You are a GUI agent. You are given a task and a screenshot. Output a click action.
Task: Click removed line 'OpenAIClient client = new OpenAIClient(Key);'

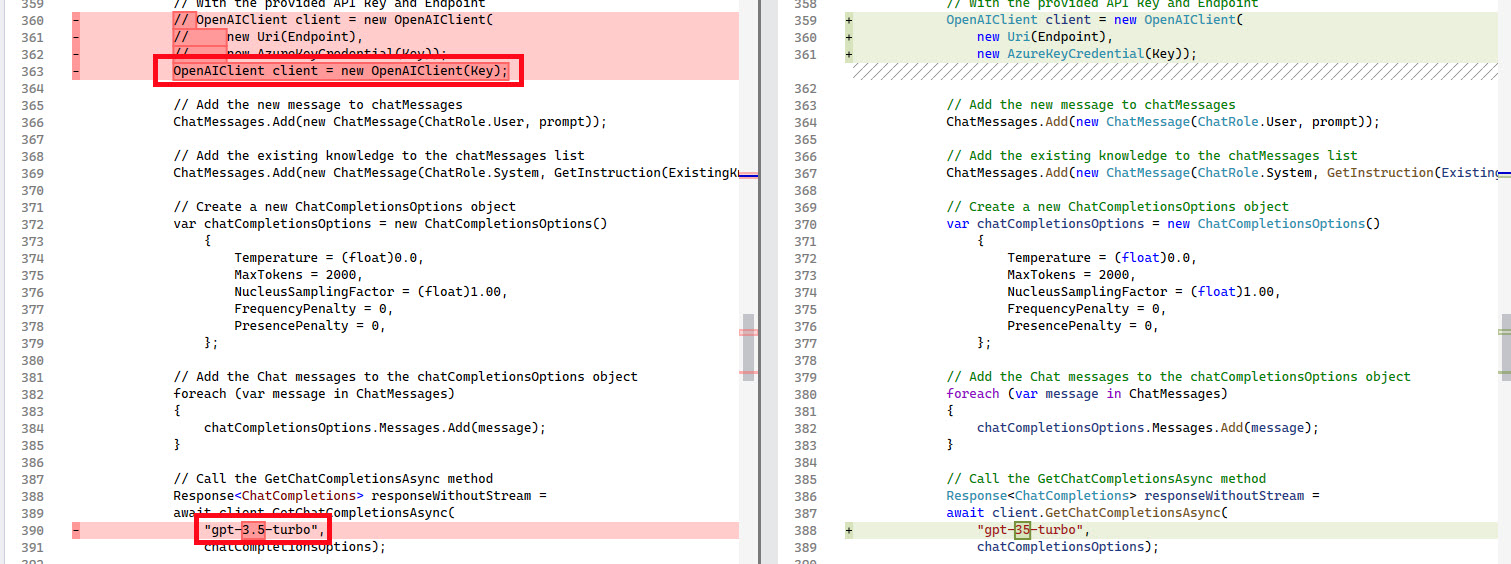pos(341,71)
